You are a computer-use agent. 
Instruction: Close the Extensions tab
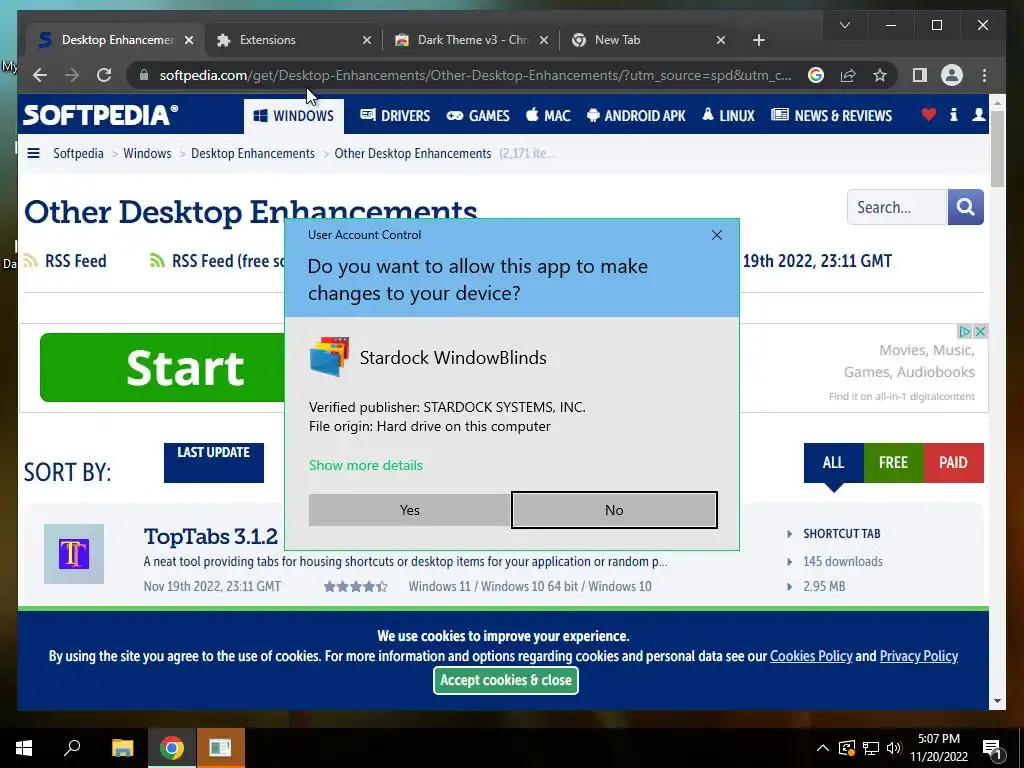367,40
